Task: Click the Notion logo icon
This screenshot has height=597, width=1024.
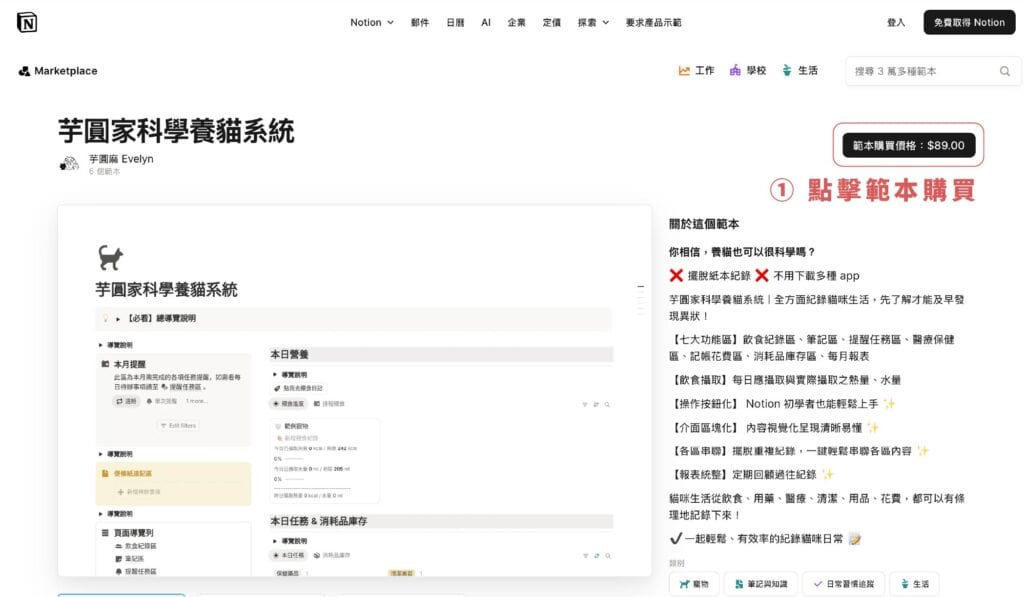Action: pos(27,22)
